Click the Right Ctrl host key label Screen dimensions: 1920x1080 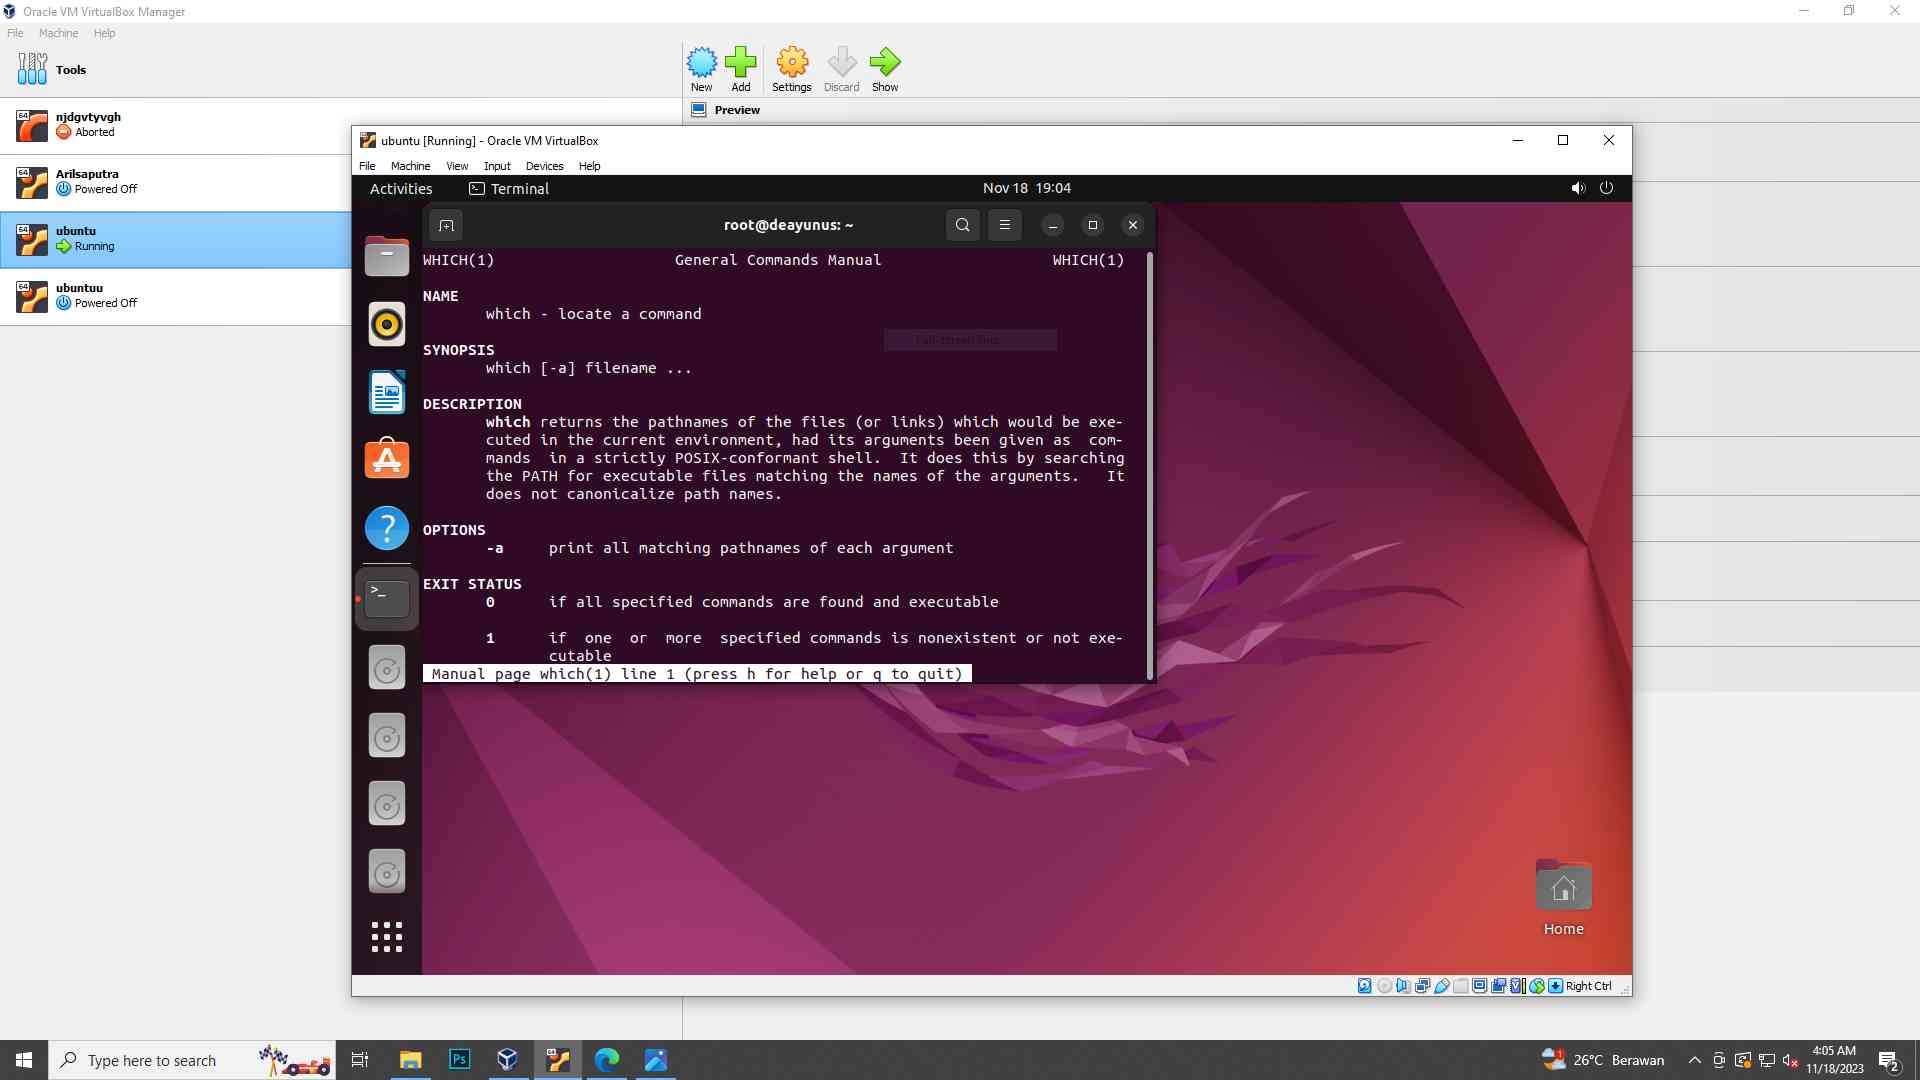1588,986
